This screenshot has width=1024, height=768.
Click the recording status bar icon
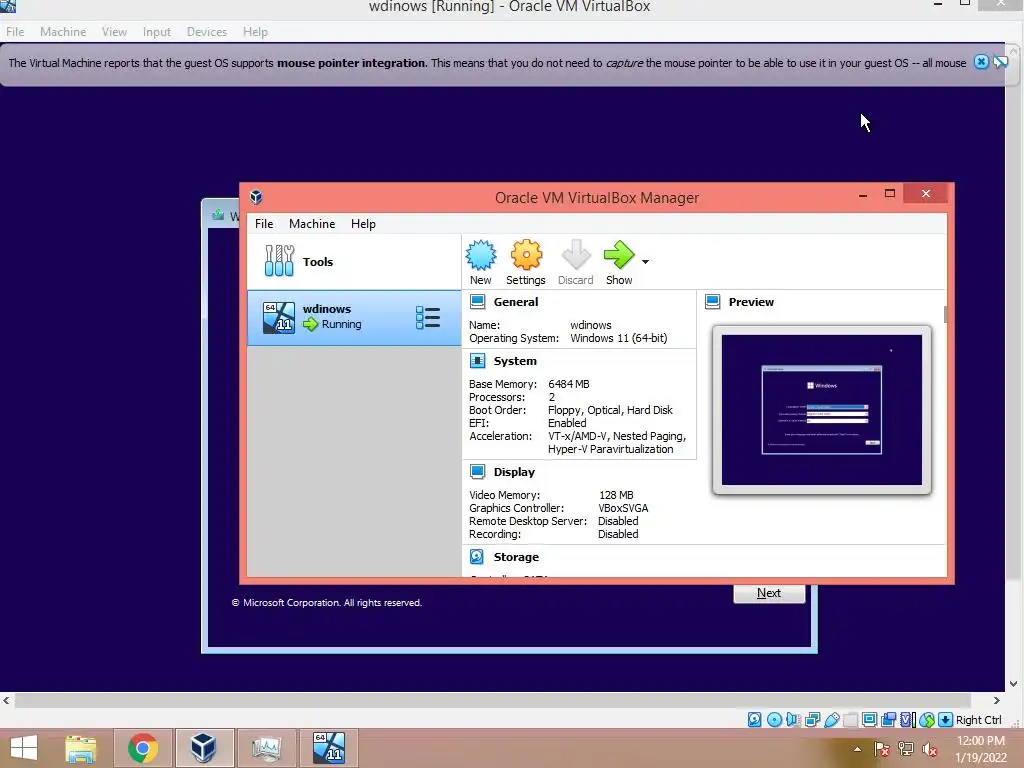coord(888,720)
